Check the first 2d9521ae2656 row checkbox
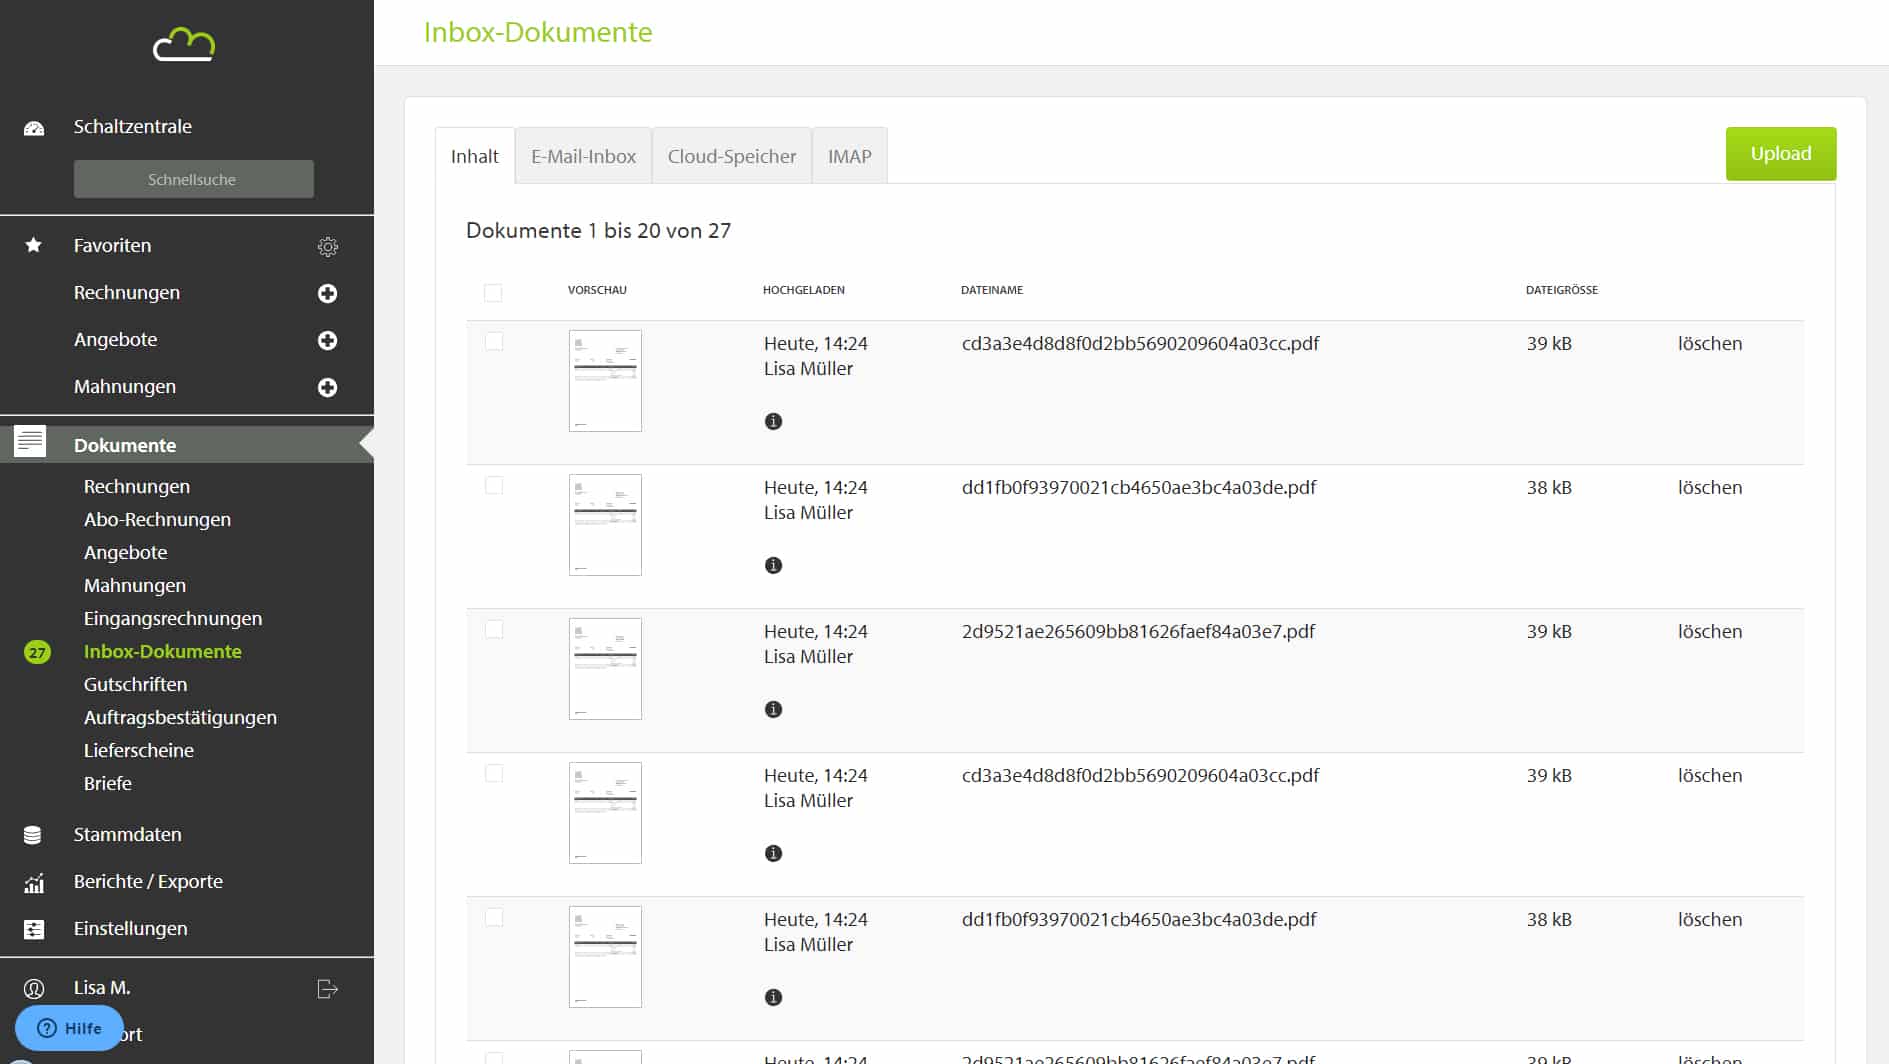The width and height of the screenshot is (1889, 1064). point(494,630)
